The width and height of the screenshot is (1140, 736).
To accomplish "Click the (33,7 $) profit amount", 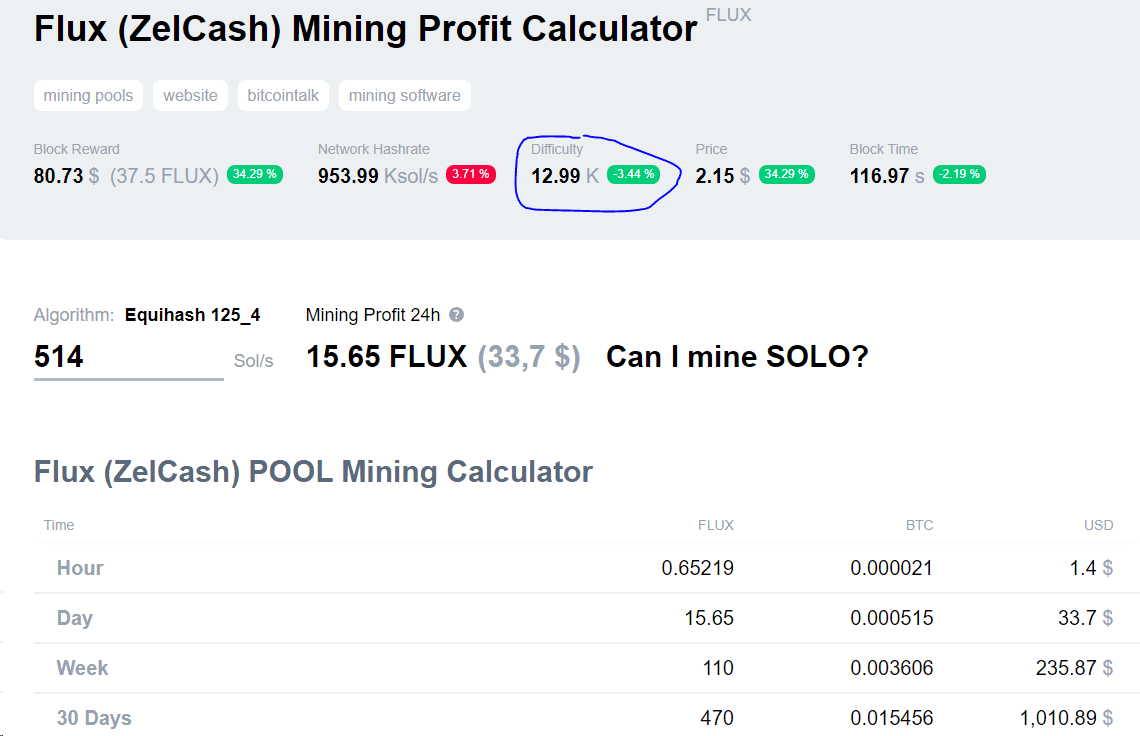I will (x=529, y=357).
